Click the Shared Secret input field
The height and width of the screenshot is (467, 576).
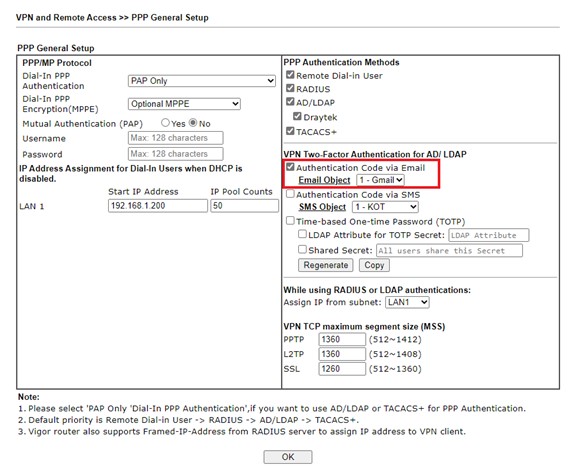click(x=449, y=251)
